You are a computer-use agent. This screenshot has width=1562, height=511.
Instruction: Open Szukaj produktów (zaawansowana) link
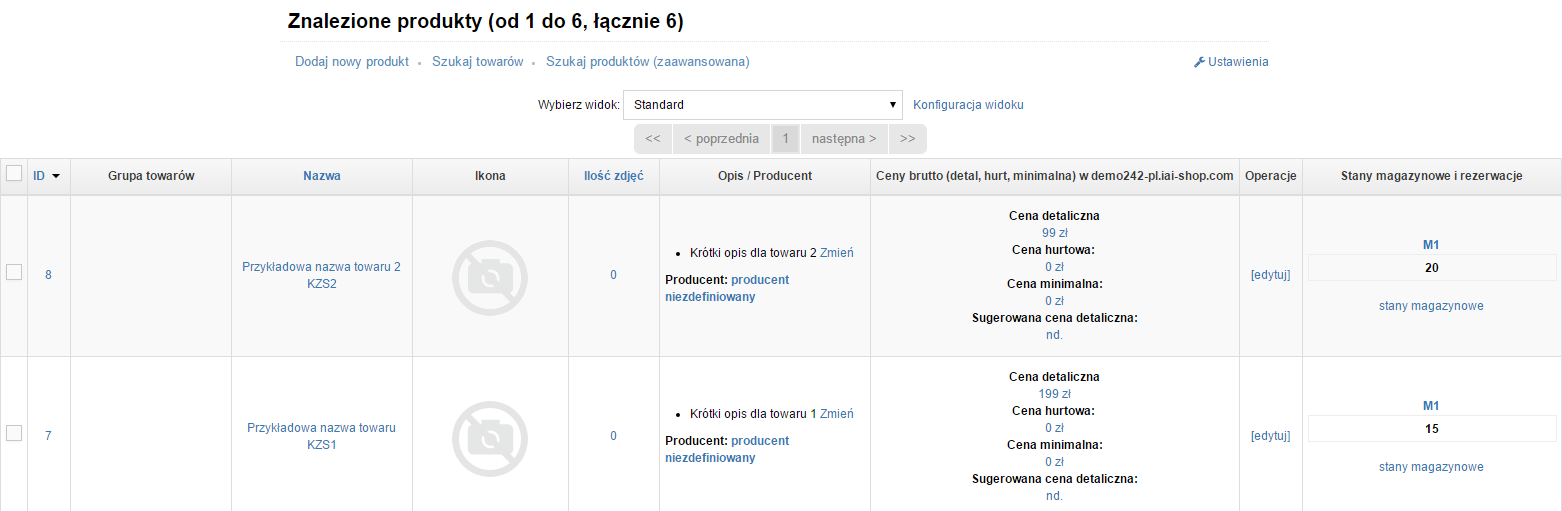pos(647,62)
